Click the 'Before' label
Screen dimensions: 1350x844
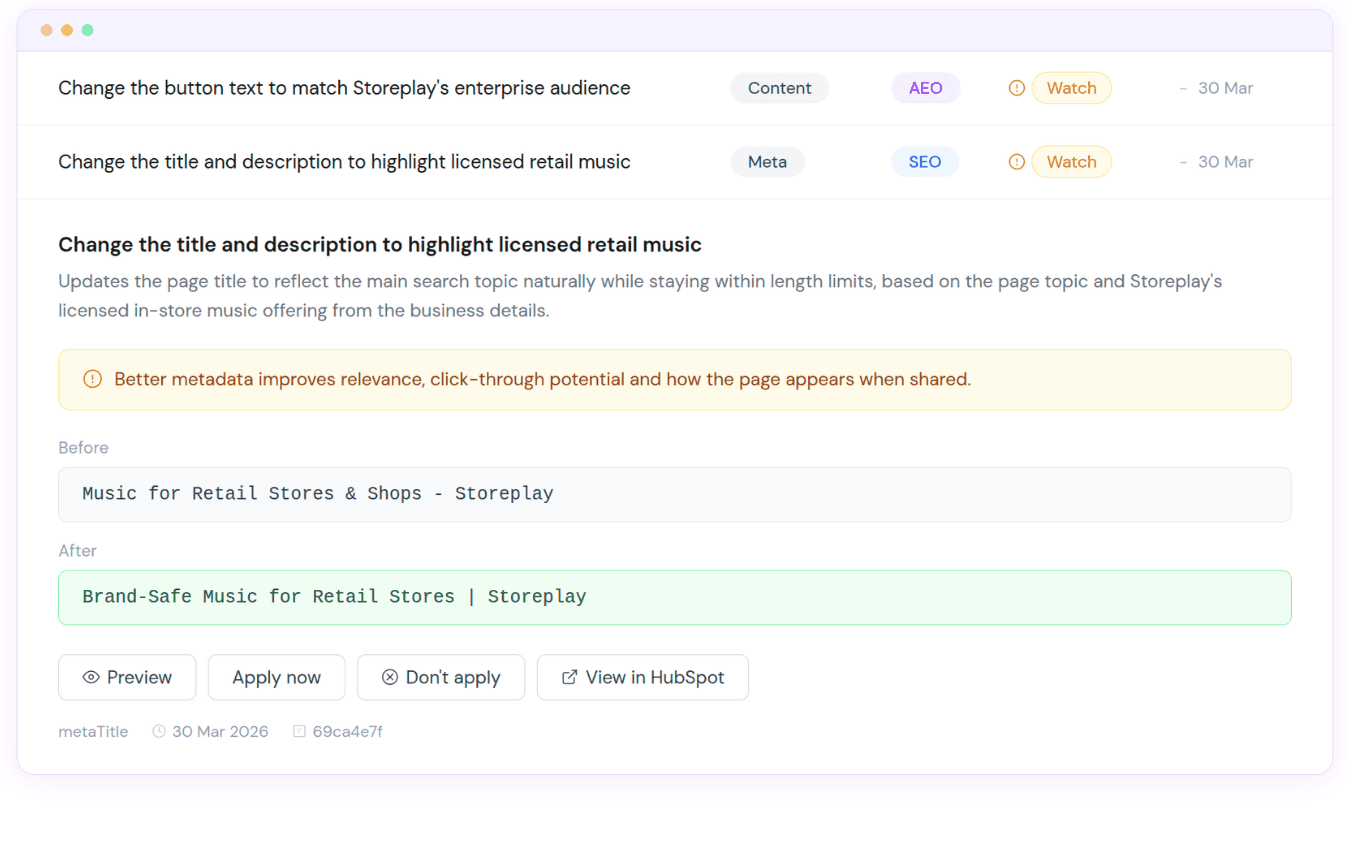coord(83,447)
